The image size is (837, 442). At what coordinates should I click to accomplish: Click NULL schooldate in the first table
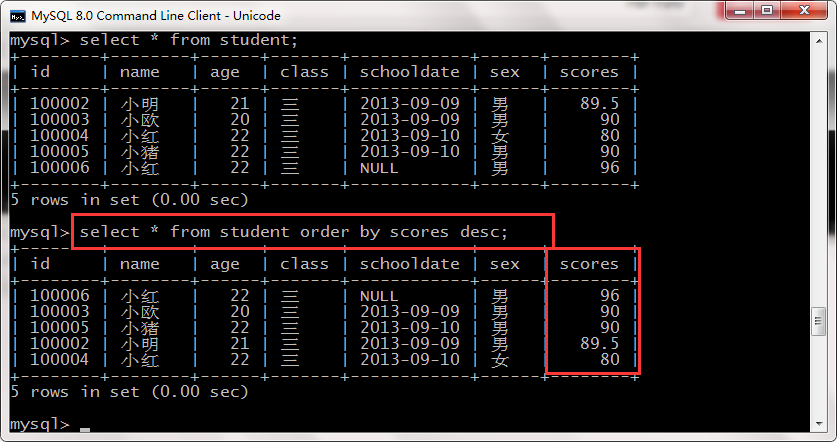point(379,168)
